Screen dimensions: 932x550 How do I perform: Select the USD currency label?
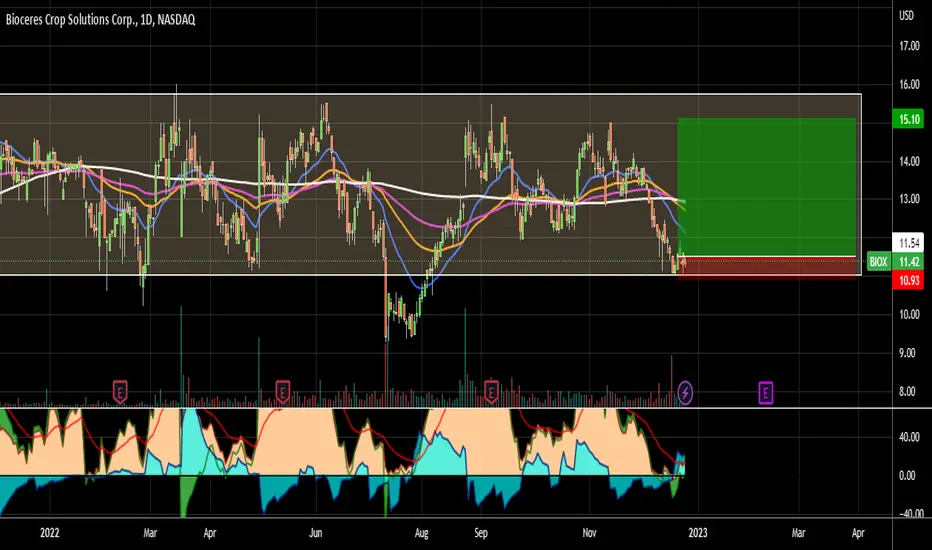coord(906,15)
